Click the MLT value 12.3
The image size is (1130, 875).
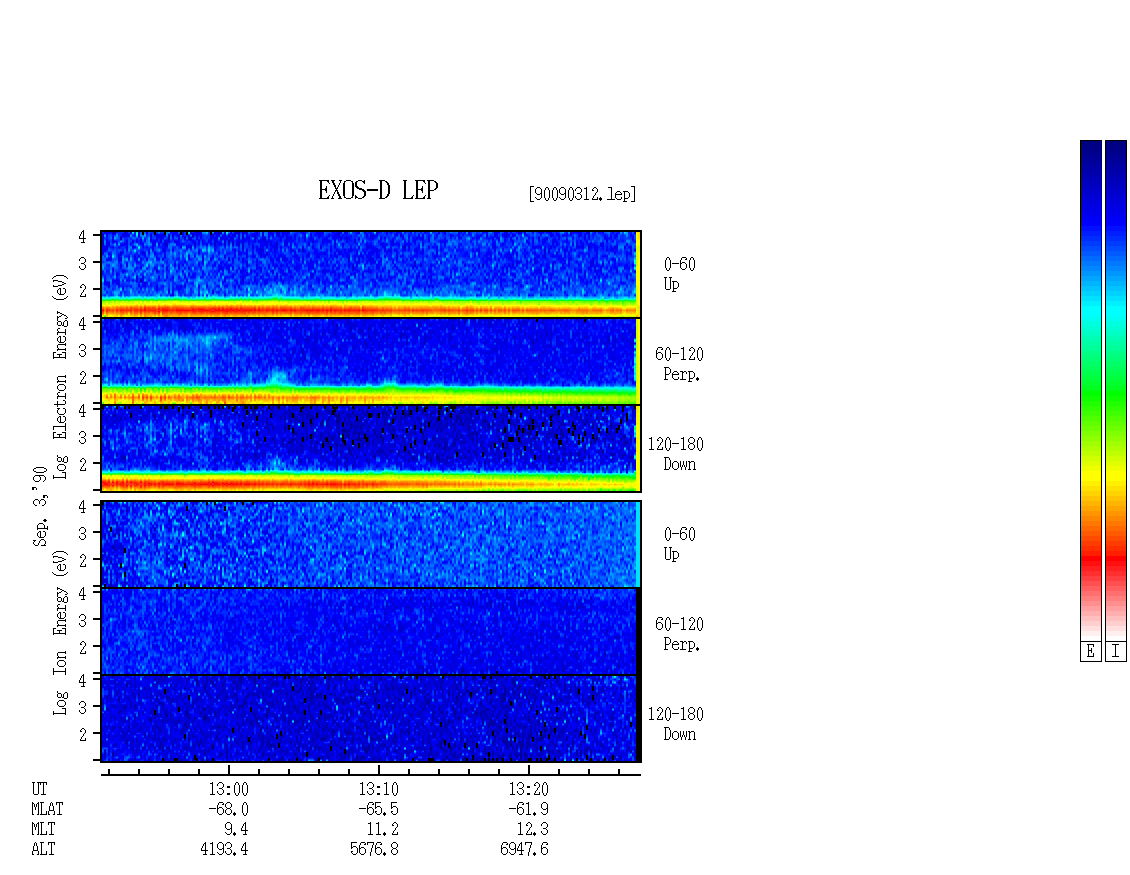(533, 830)
